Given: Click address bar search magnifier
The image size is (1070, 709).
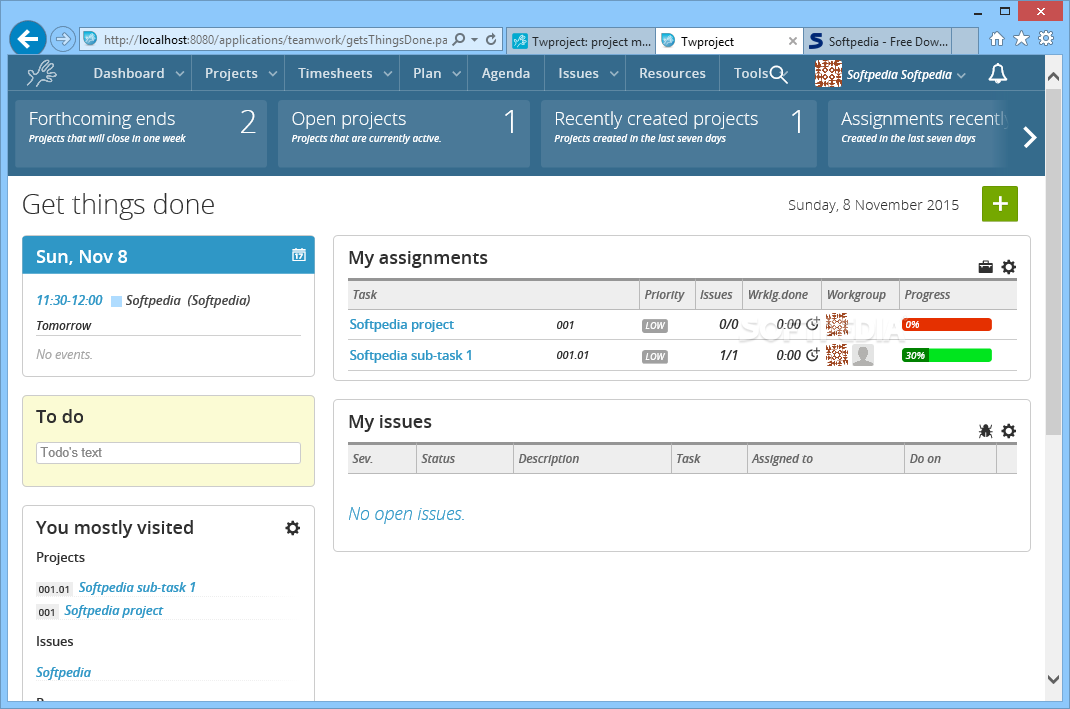Looking at the screenshot, I should (x=459, y=39).
